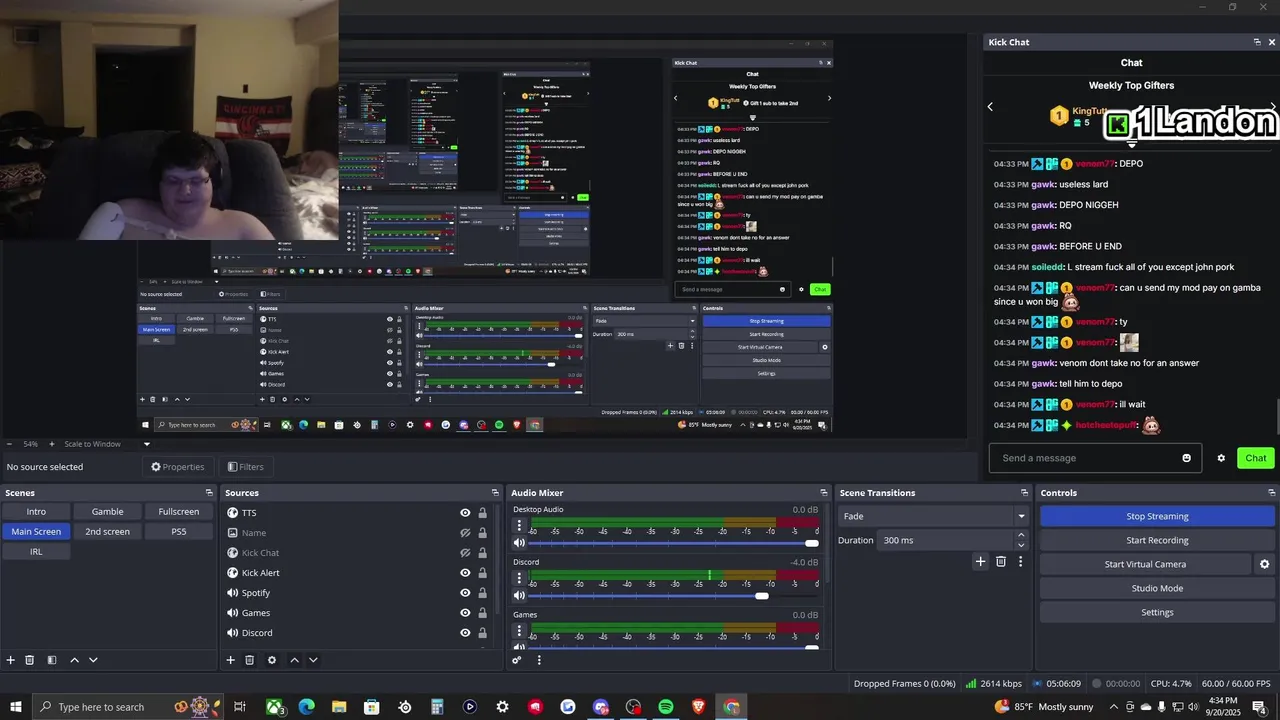Add a scene transition with plus icon

(980, 562)
